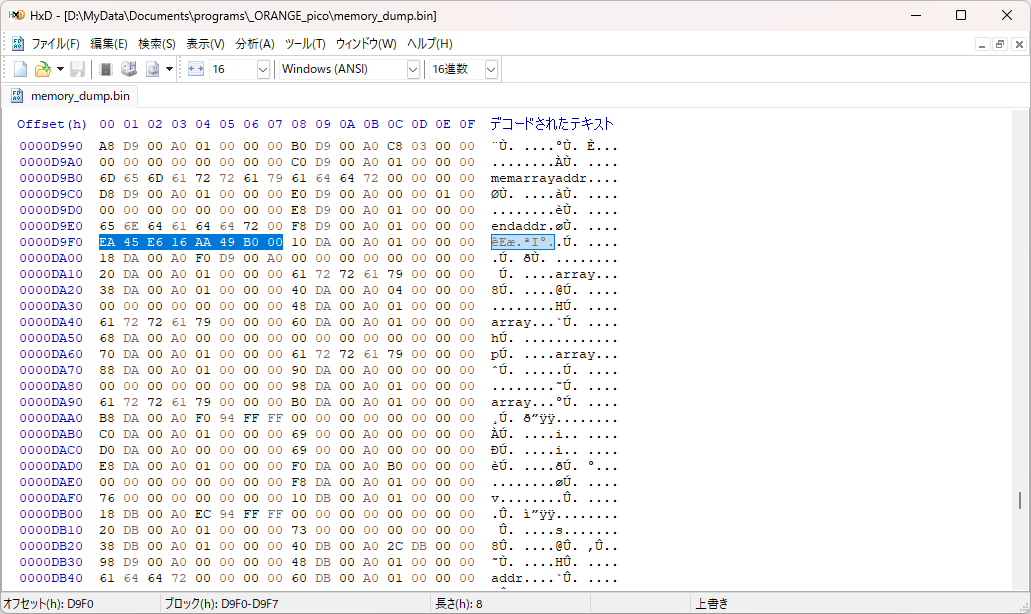Open disk icon in toolbar
The width and height of the screenshot is (1031, 614).
coord(129,69)
